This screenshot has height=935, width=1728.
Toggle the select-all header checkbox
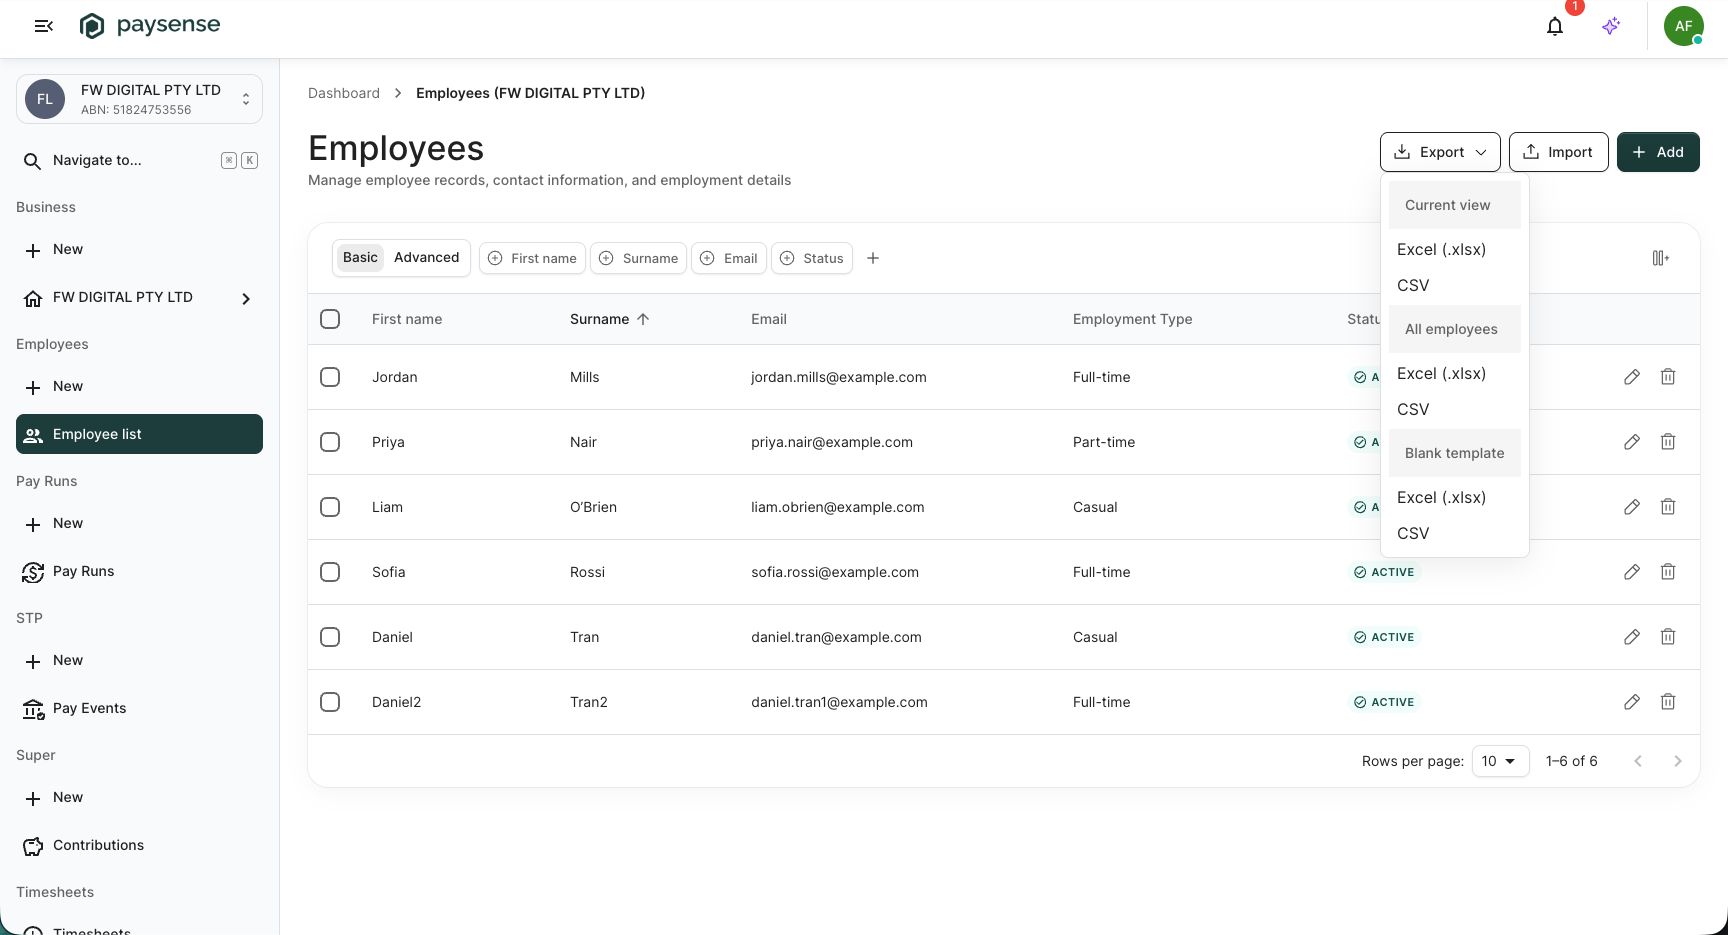[330, 319]
